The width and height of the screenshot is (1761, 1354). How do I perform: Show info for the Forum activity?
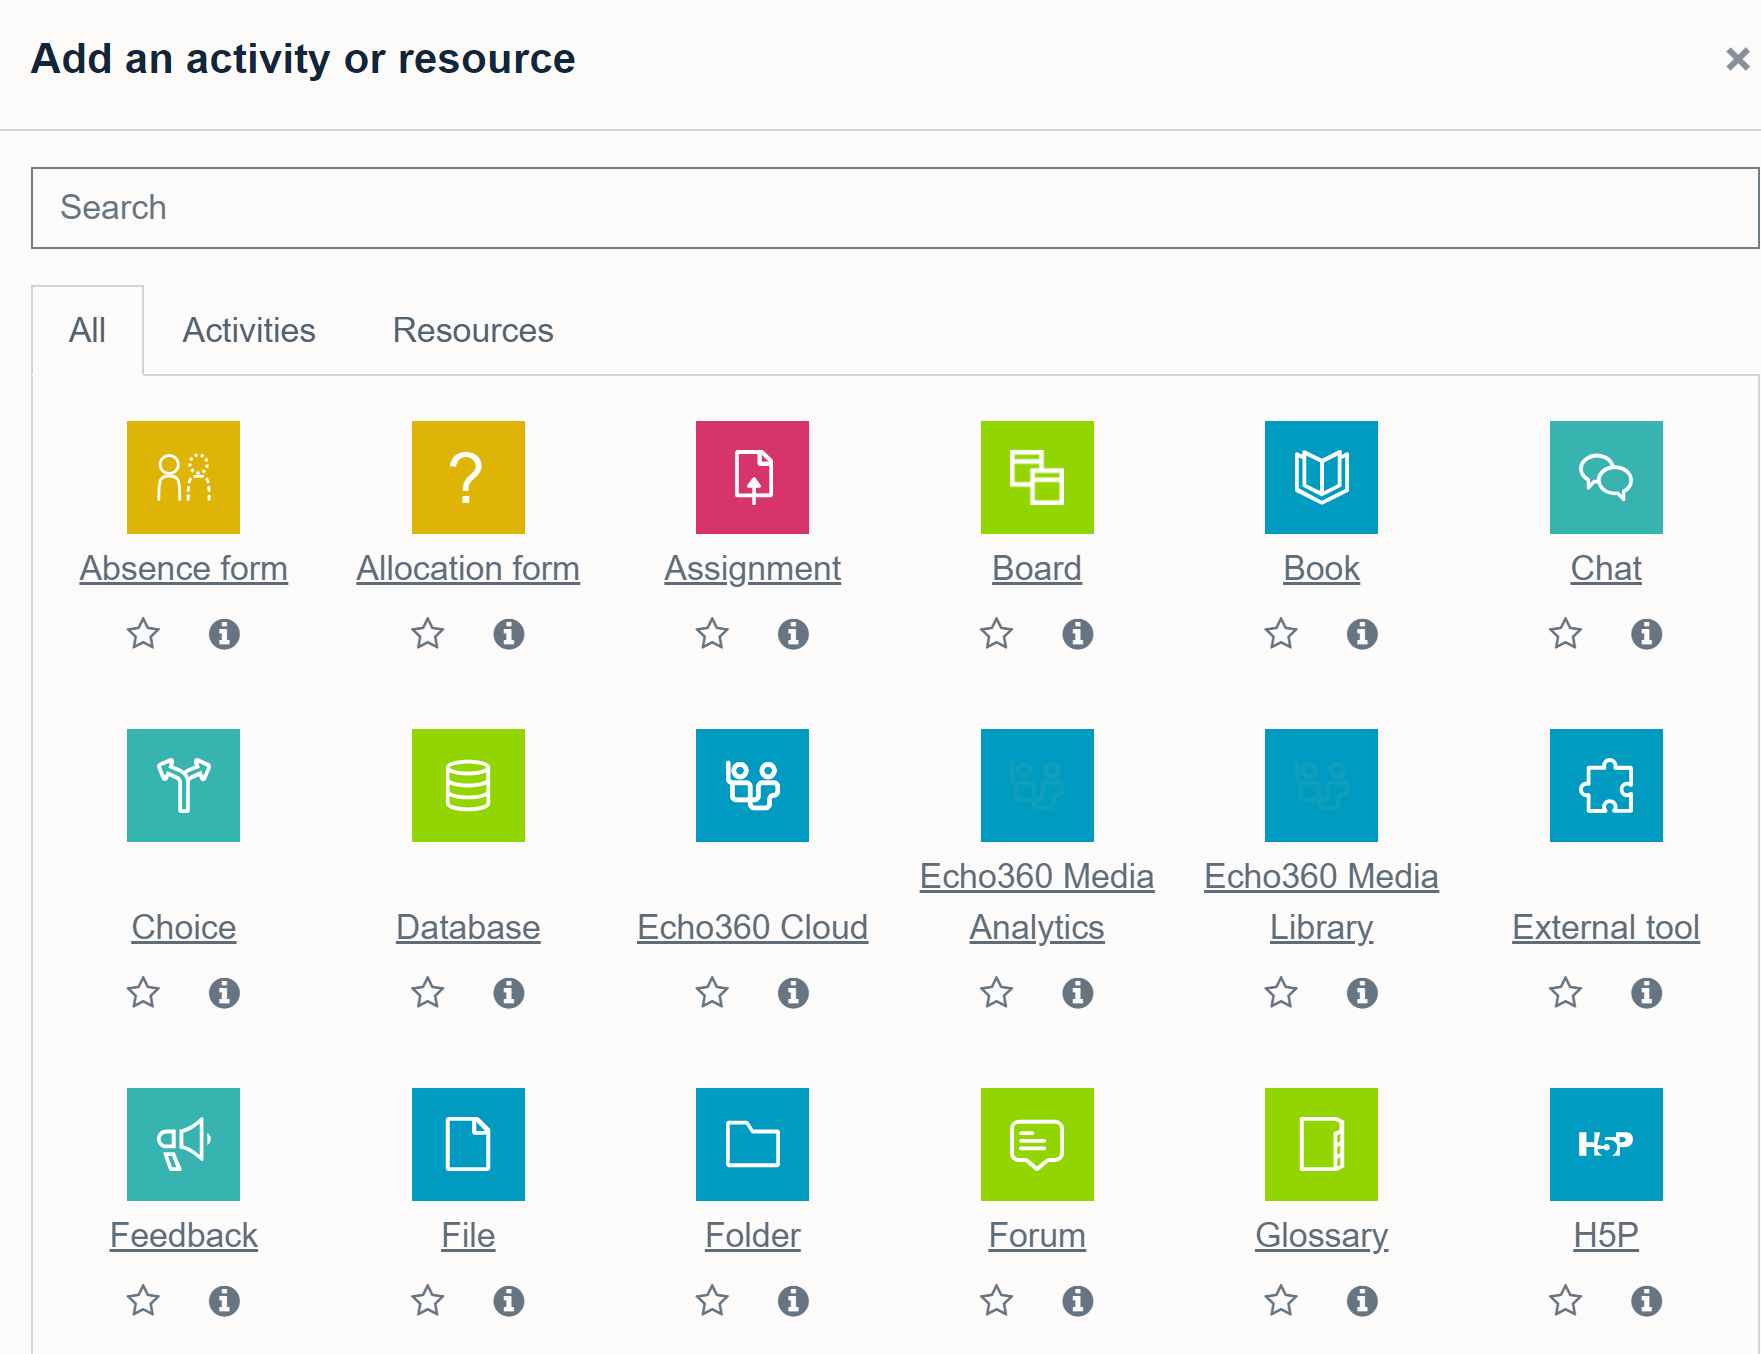point(1077,1300)
